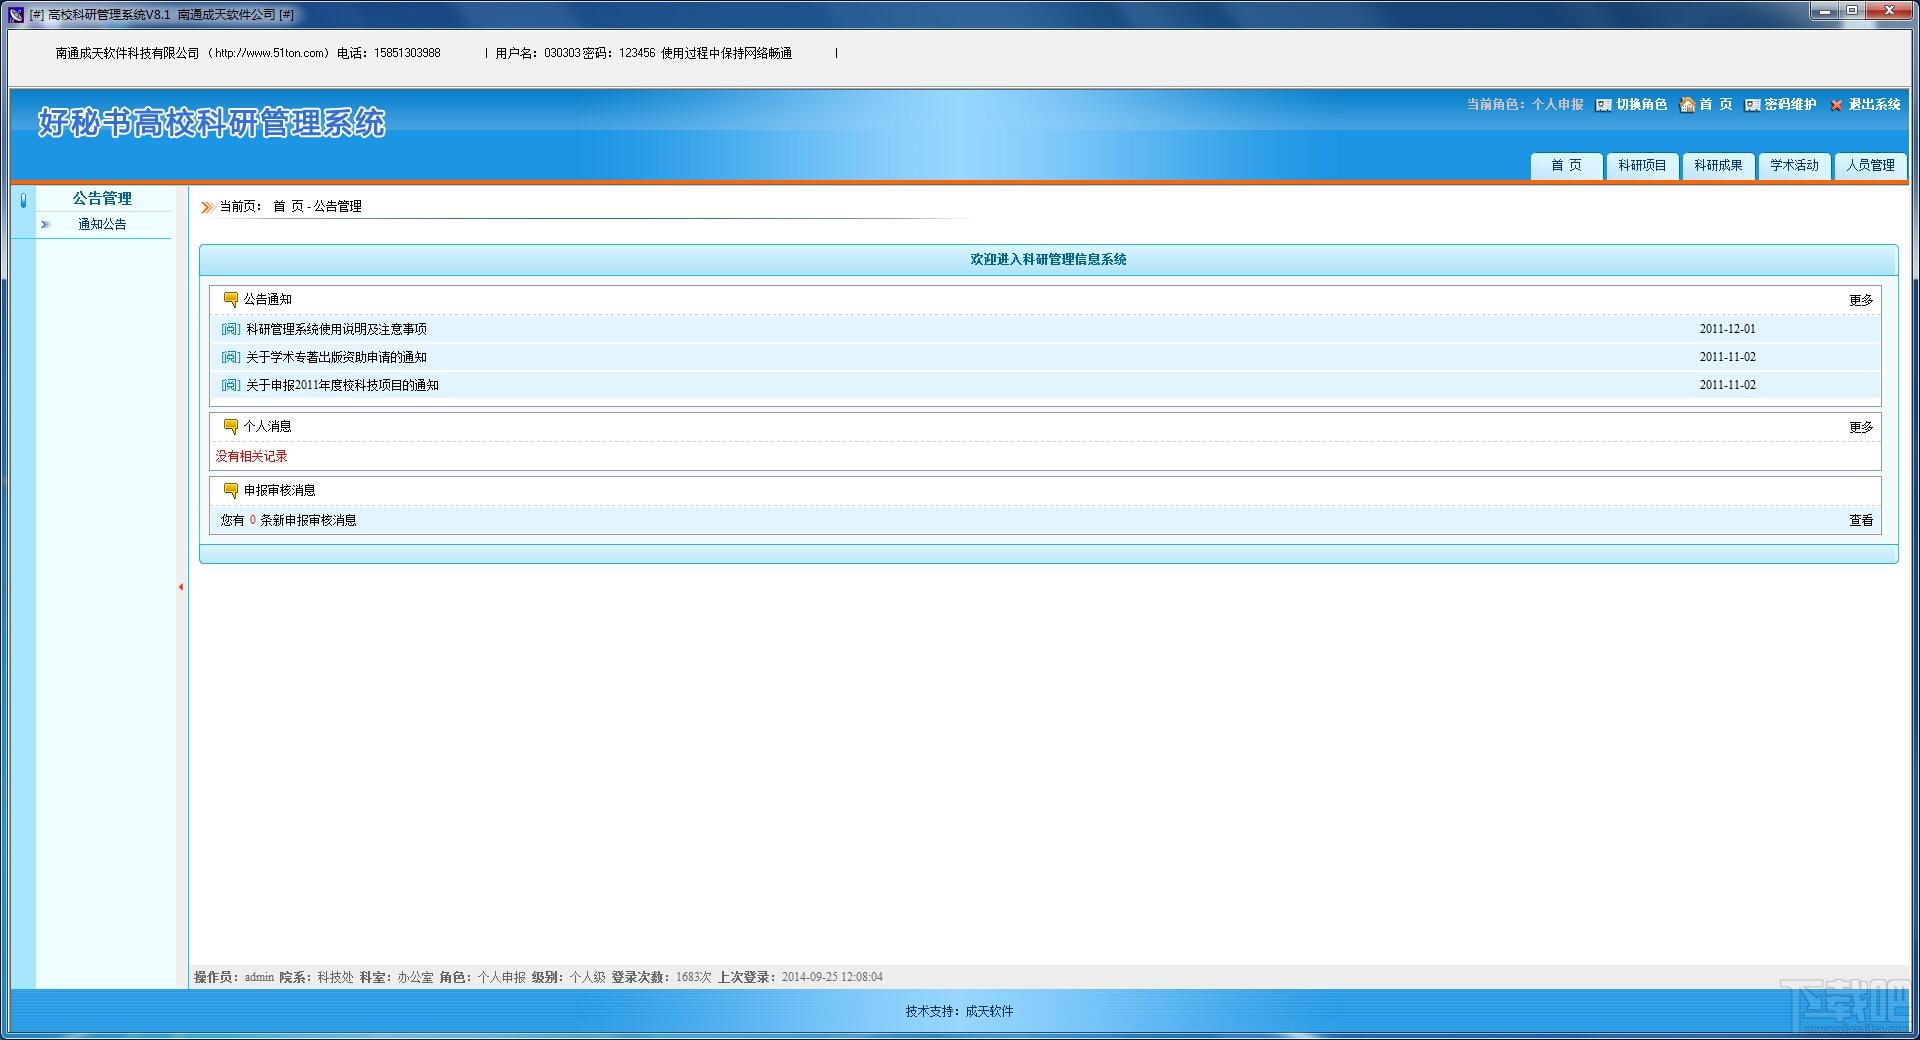Click the http://www.51ton.com address text

pos(270,53)
